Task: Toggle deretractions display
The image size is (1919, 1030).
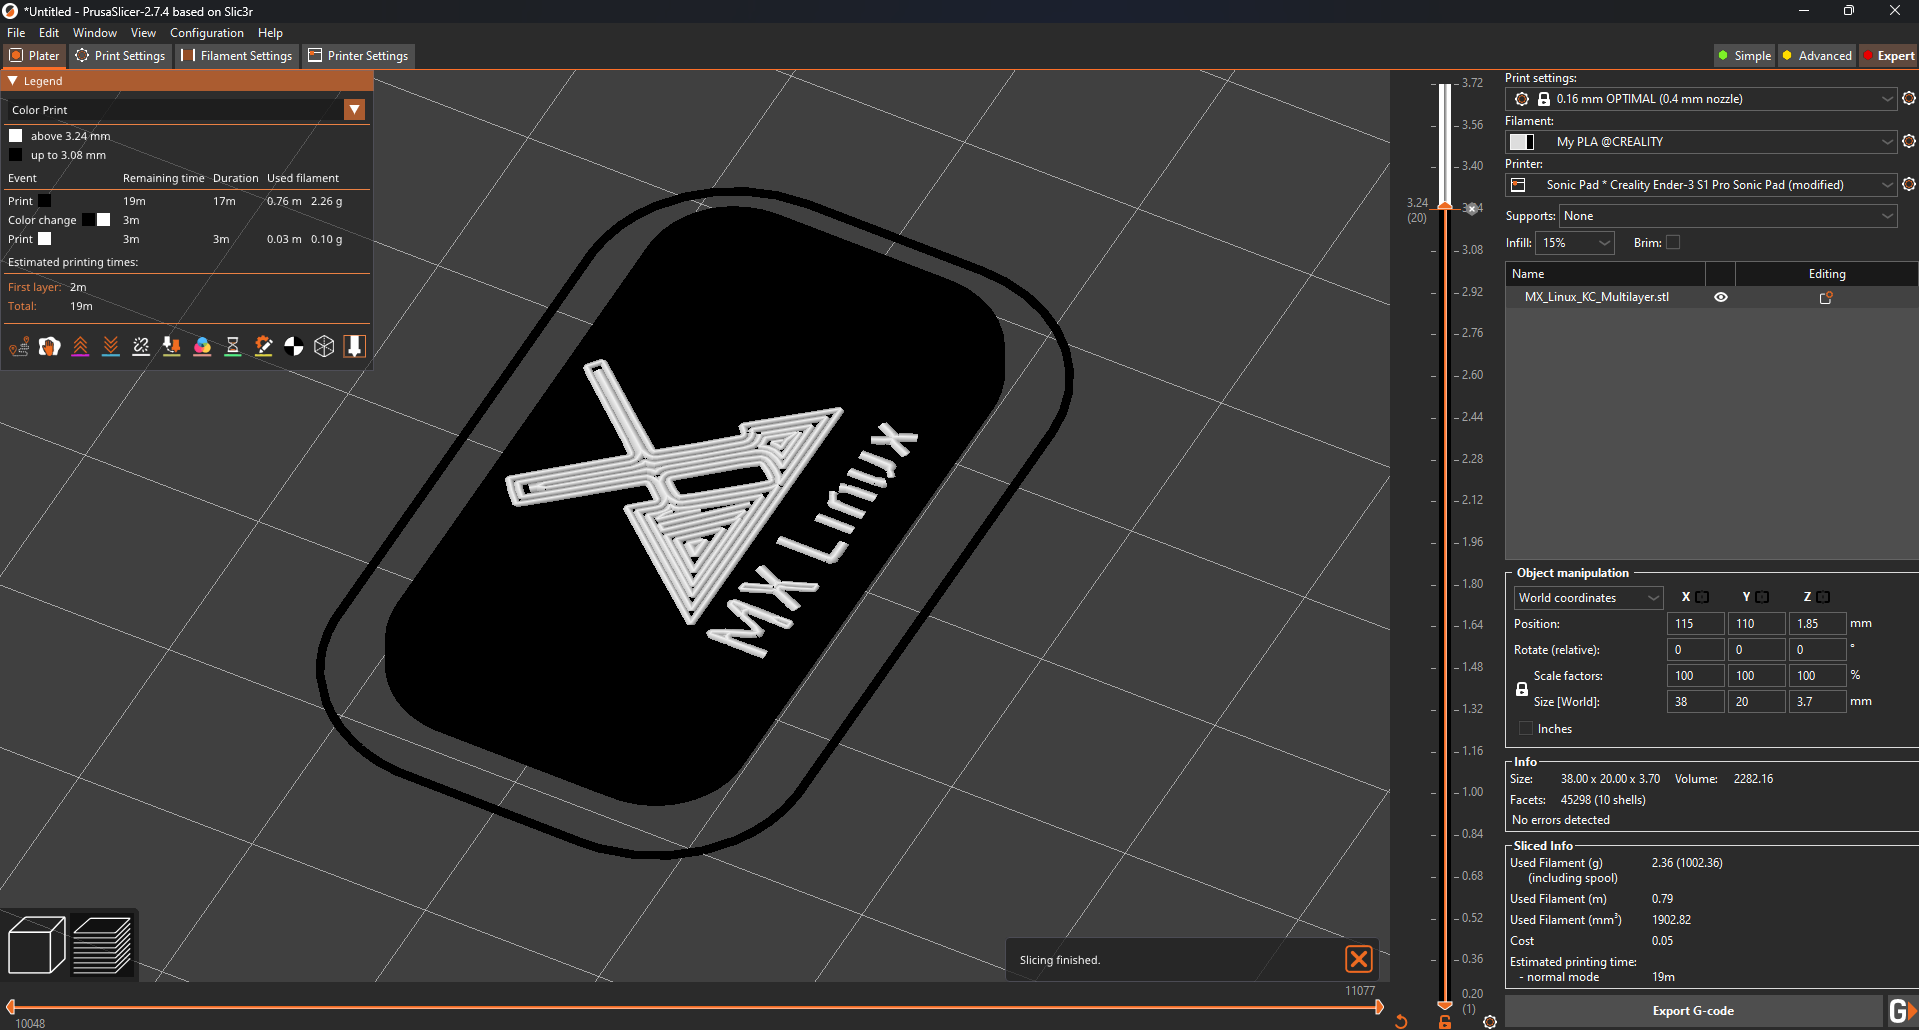Action: coord(111,346)
